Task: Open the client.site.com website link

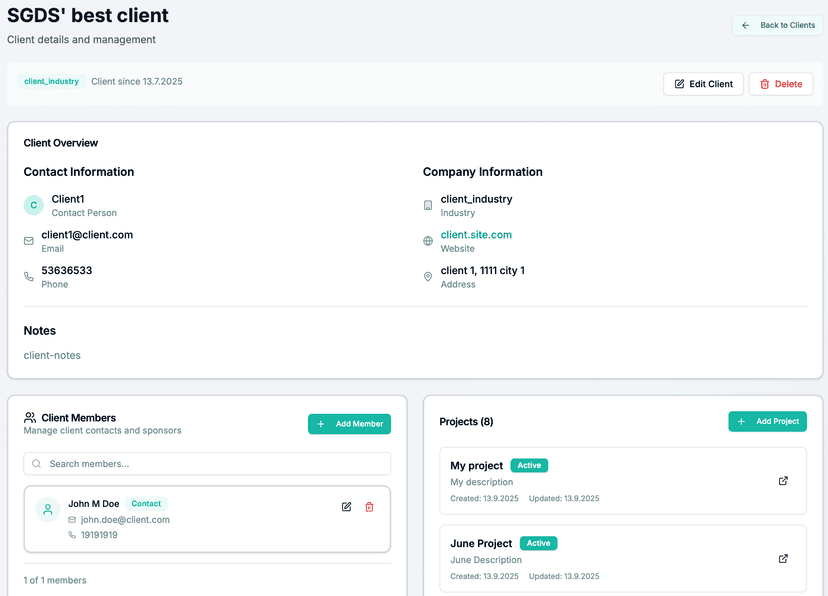Action: pyautogui.click(x=476, y=234)
